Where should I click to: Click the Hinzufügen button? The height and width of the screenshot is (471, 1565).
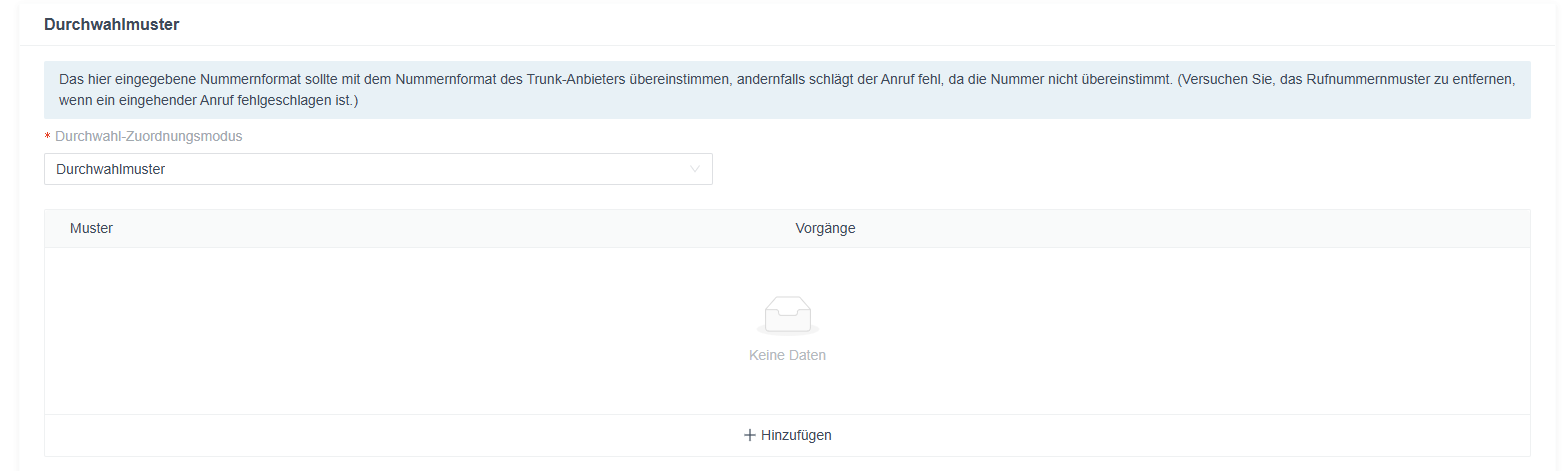click(x=787, y=435)
